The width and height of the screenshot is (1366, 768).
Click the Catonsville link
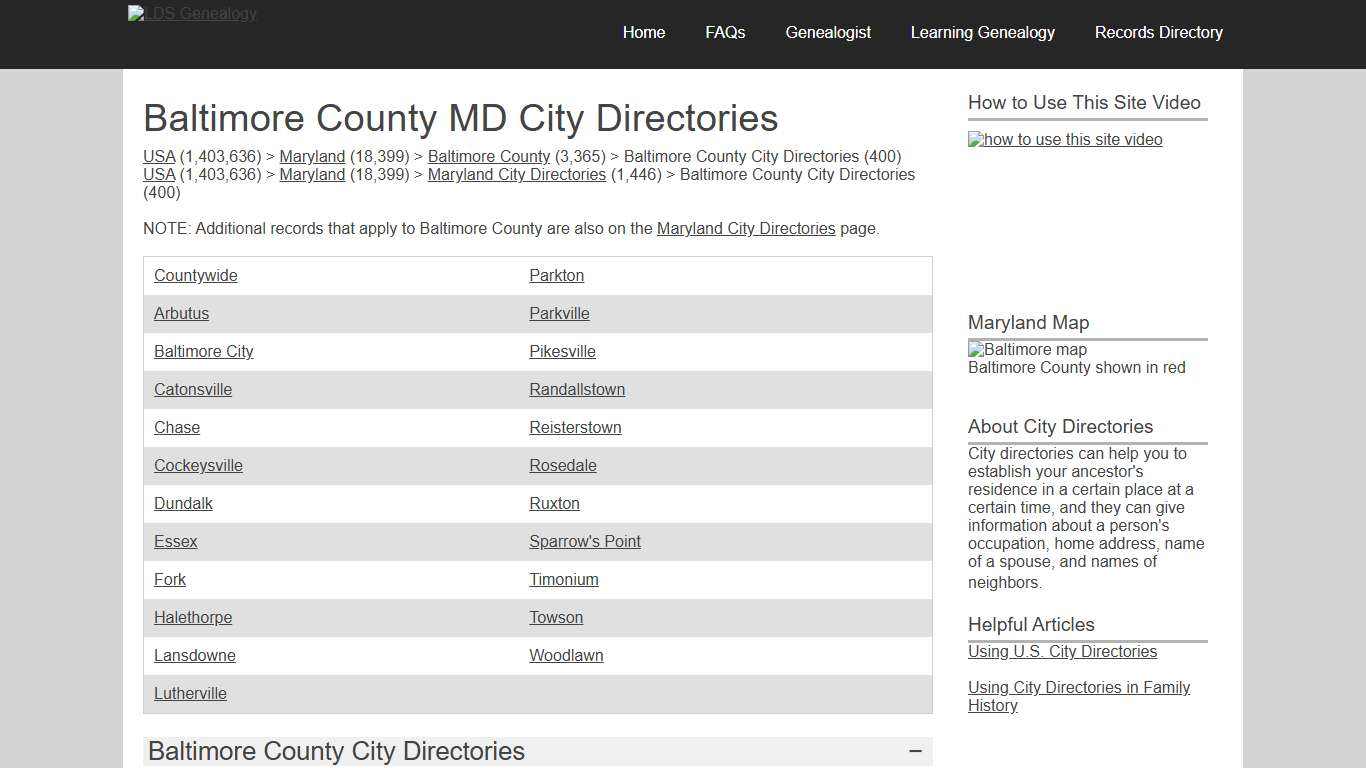click(192, 389)
